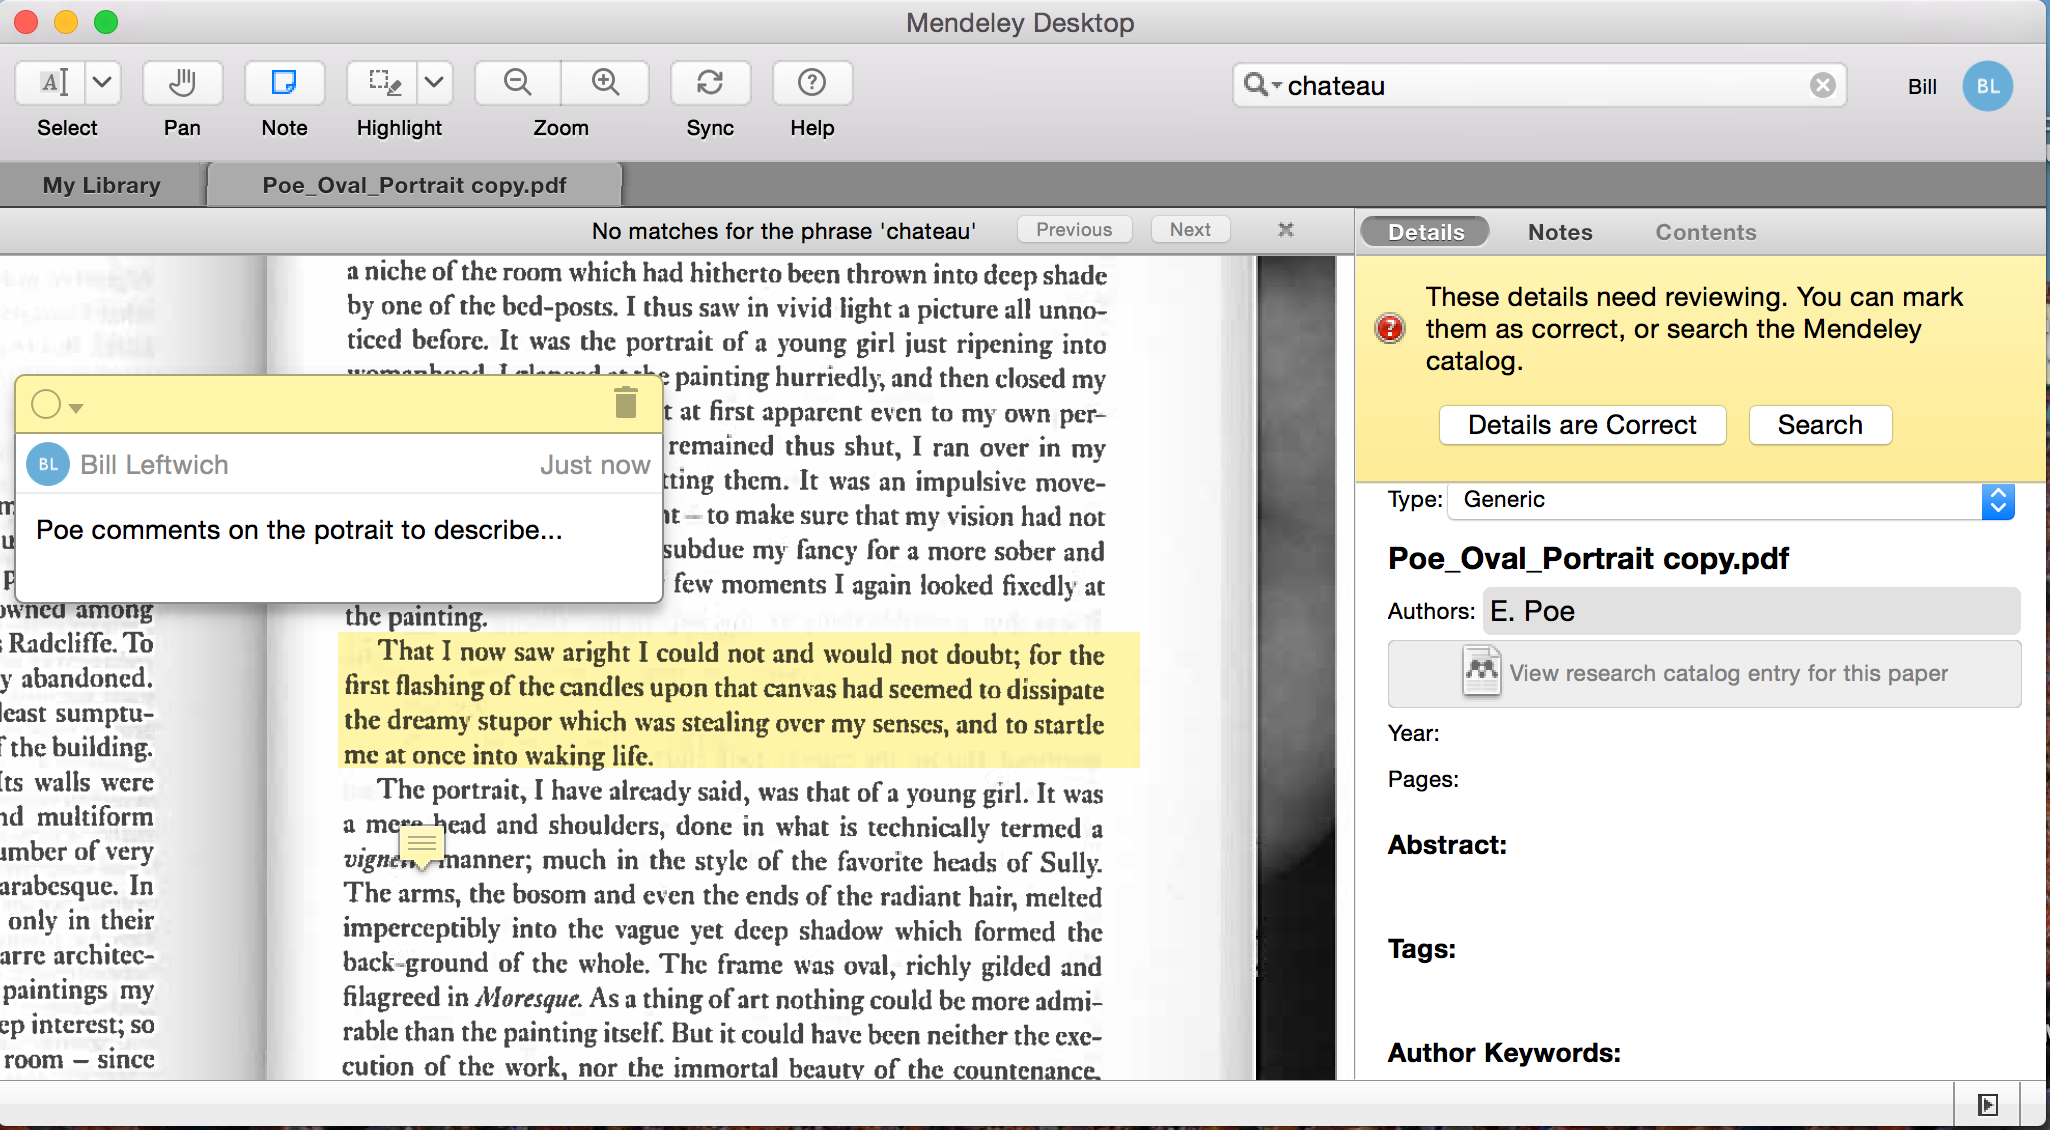This screenshot has width=2050, height=1130.
Task: View research catalog entry for this paper
Action: tap(1704, 674)
